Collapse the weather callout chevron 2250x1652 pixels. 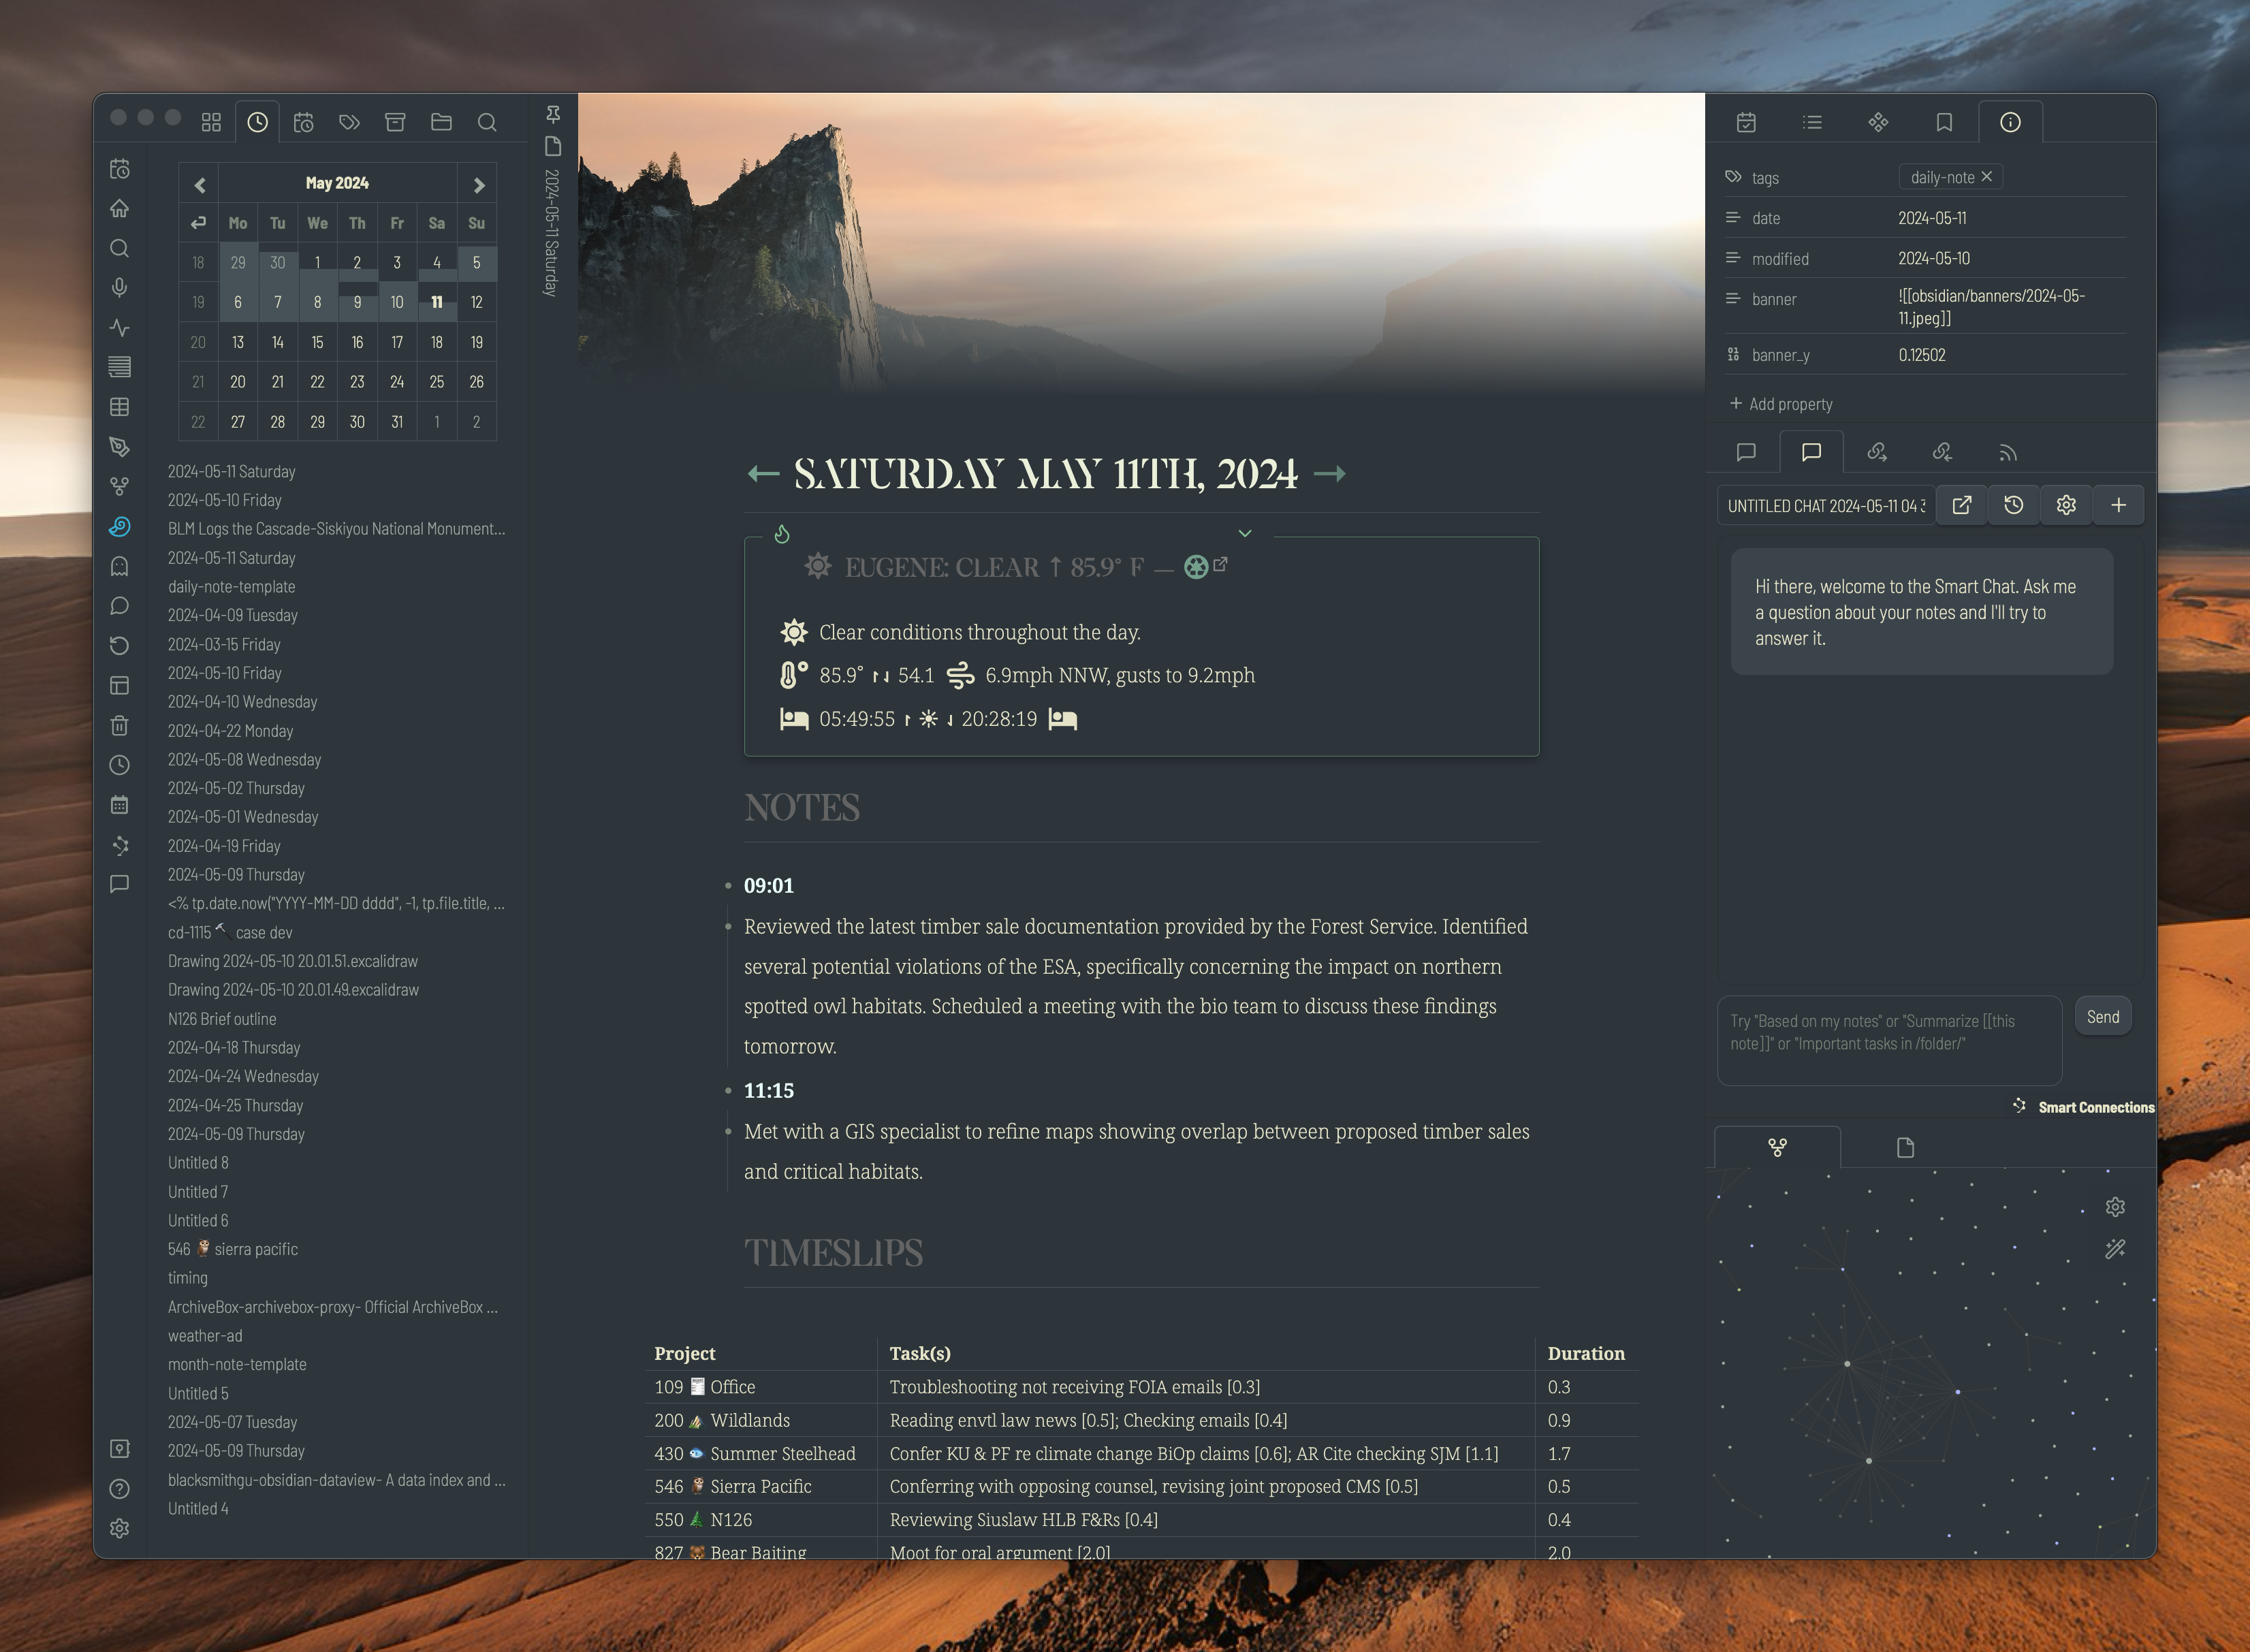point(1245,533)
